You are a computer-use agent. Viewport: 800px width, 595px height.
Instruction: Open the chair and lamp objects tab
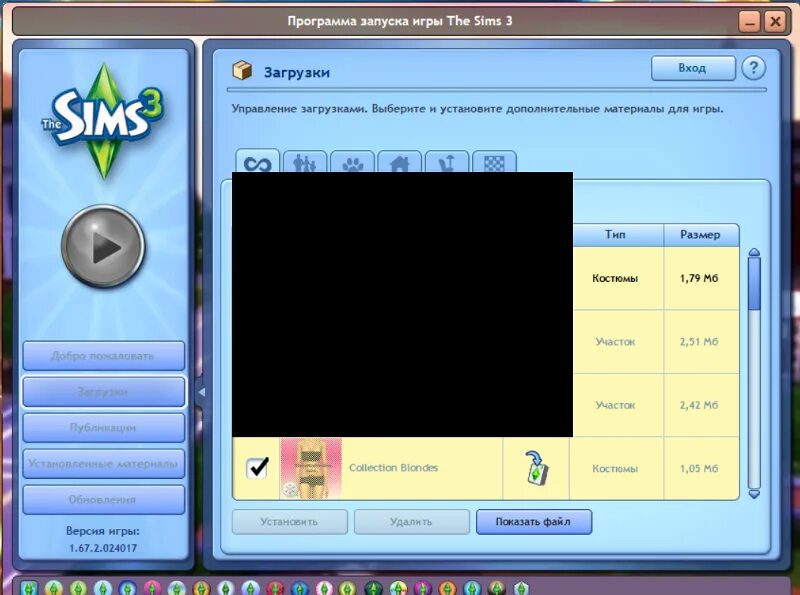pos(446,162)
